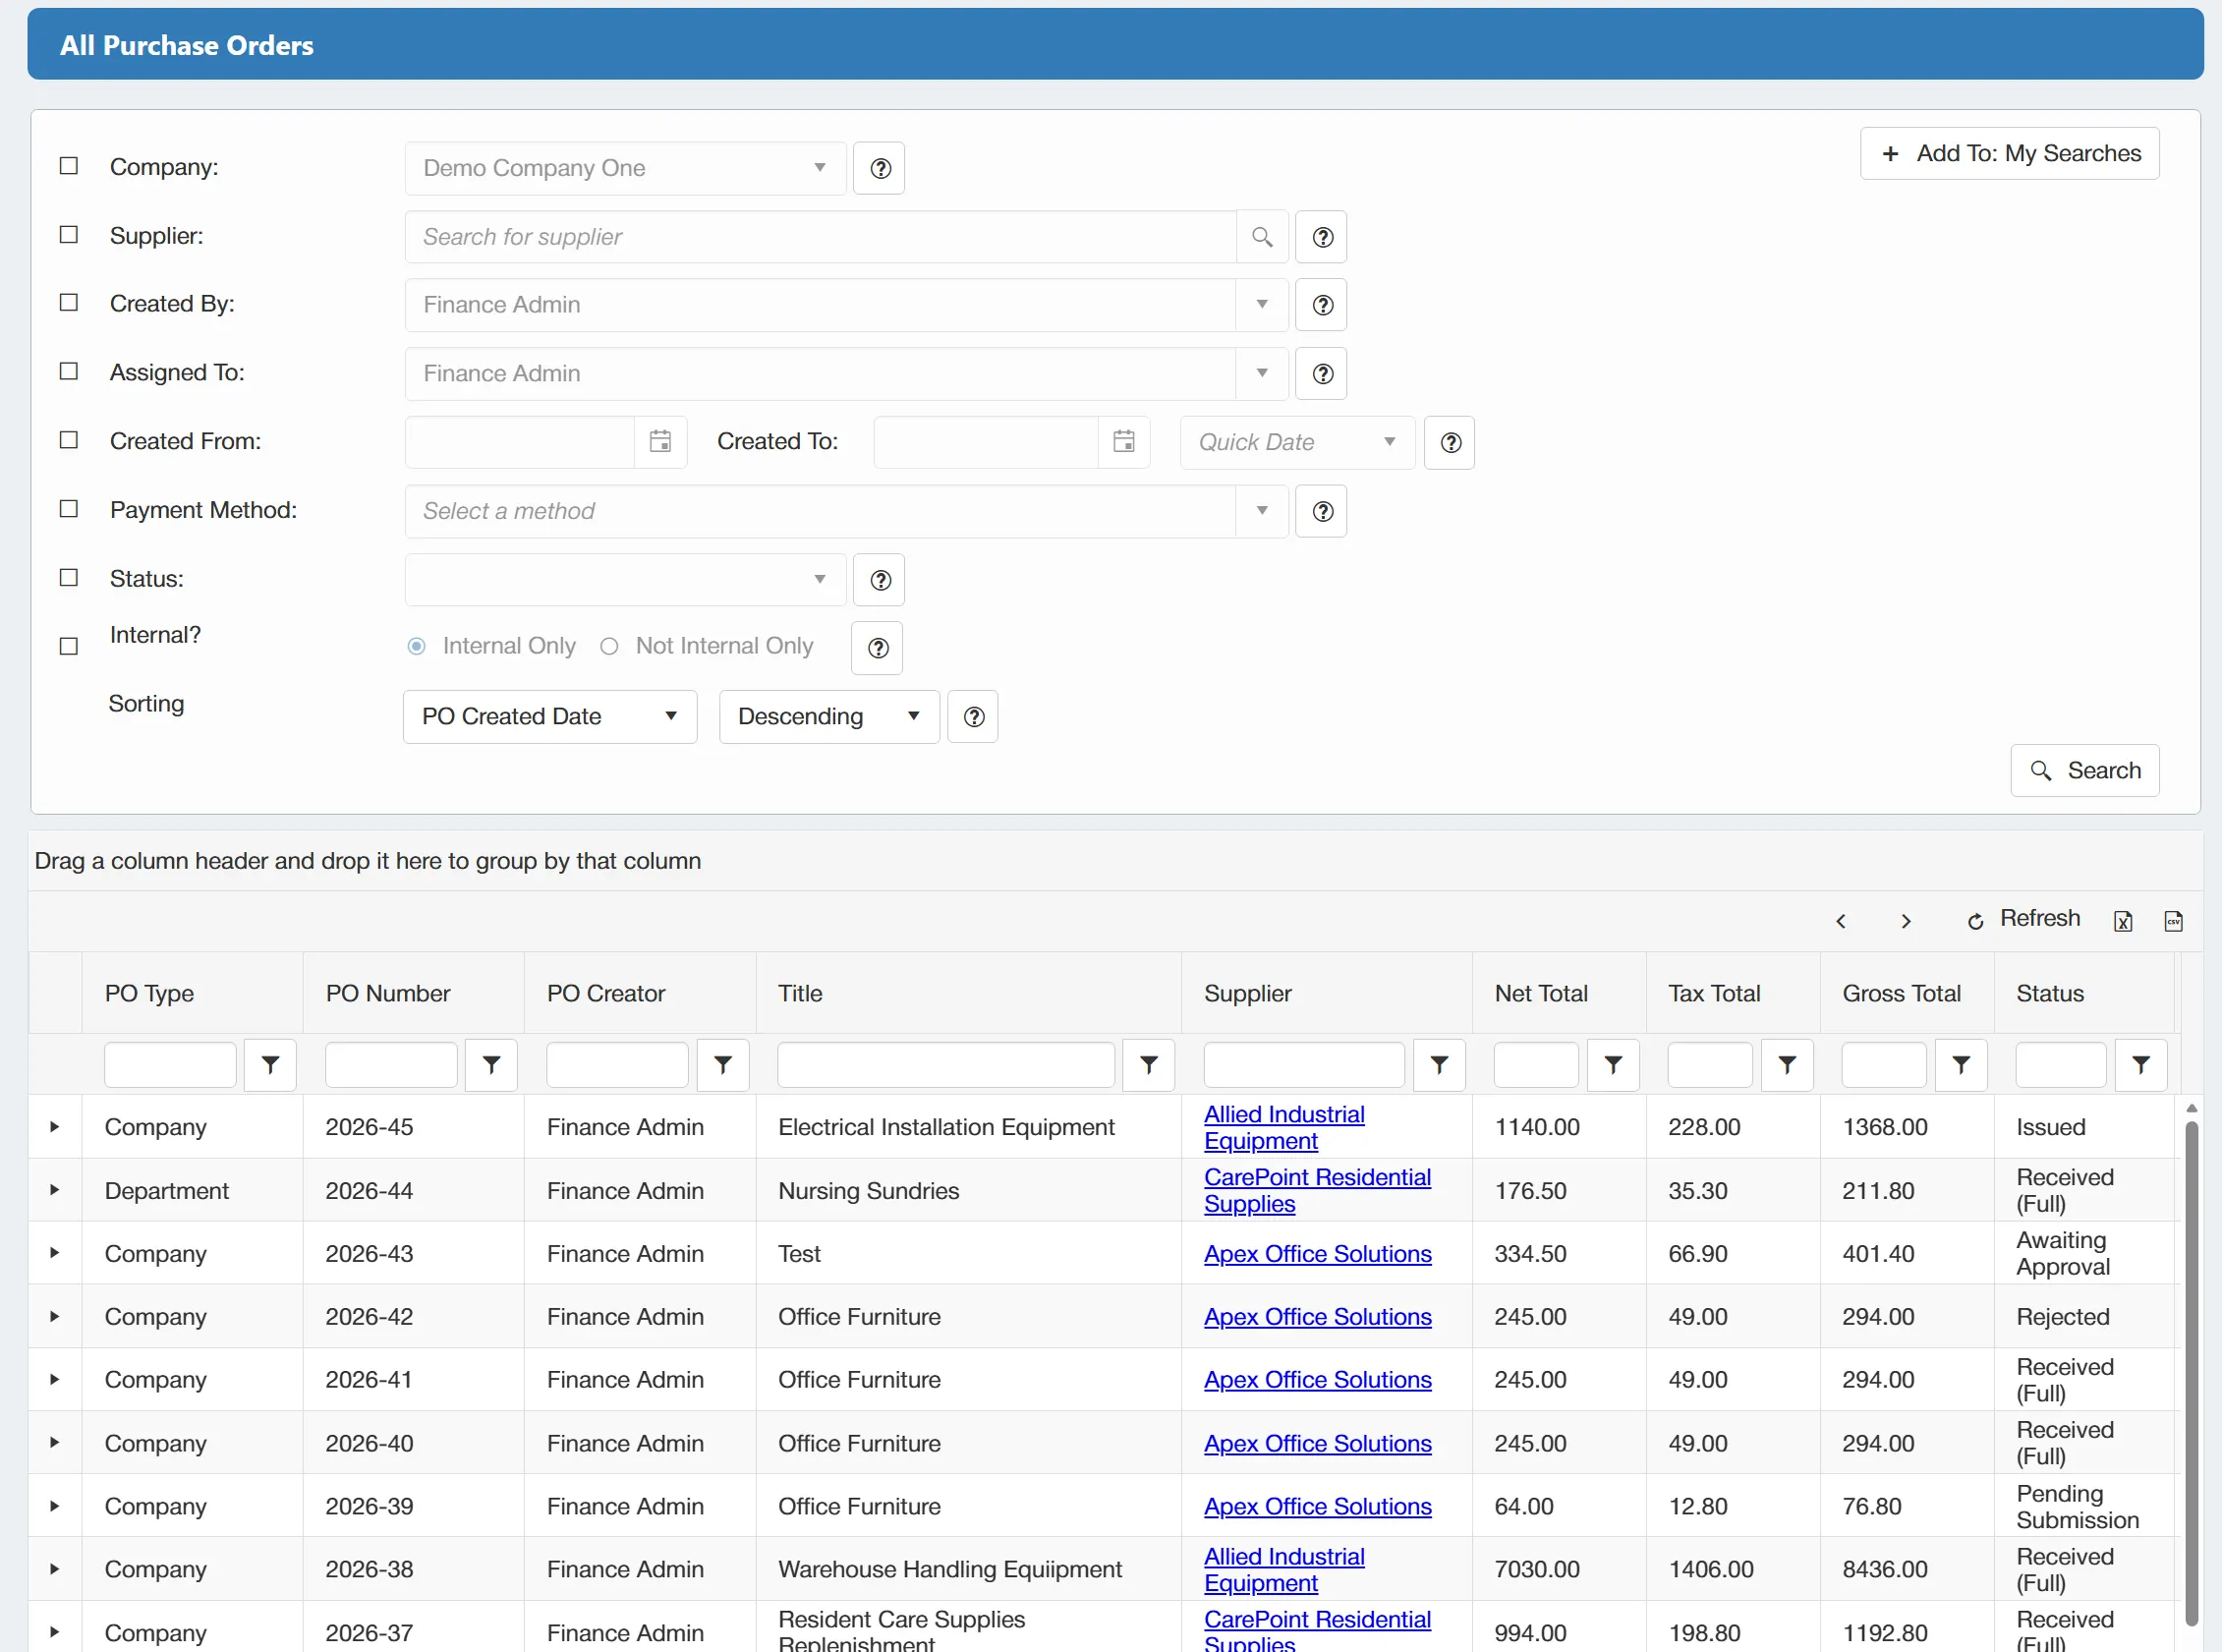This screenshot has height=1652, width=2222.
Task: Open help for the Status filter
Action: click(x=880, y=580)
